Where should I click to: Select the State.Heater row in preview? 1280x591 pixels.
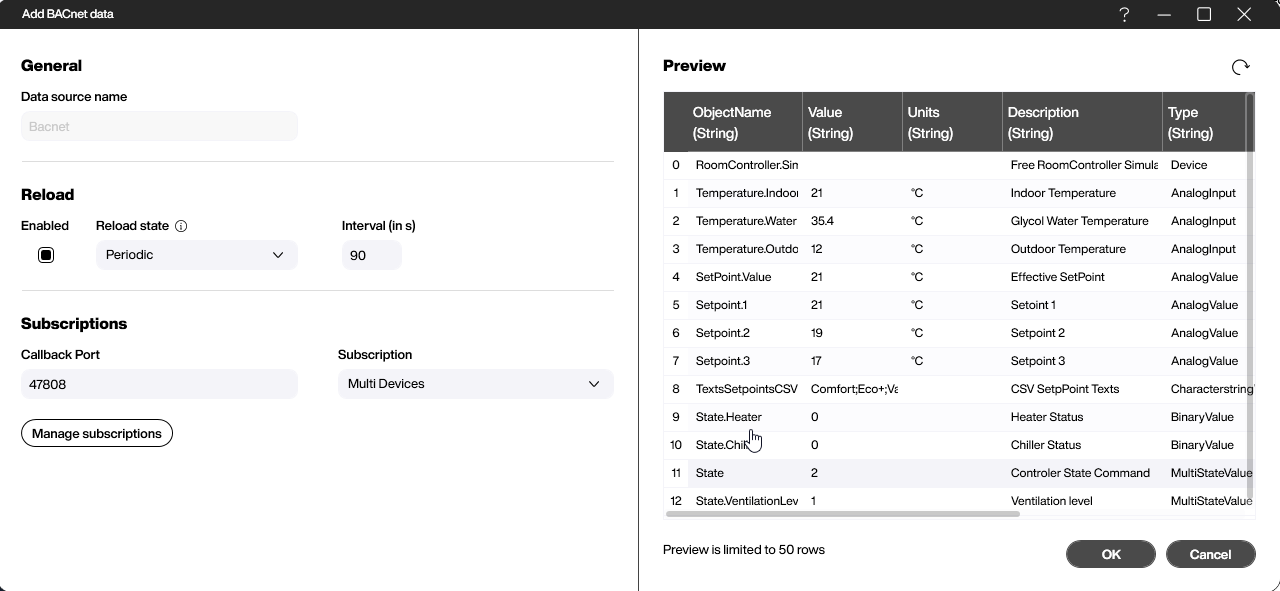click(728, 417)
